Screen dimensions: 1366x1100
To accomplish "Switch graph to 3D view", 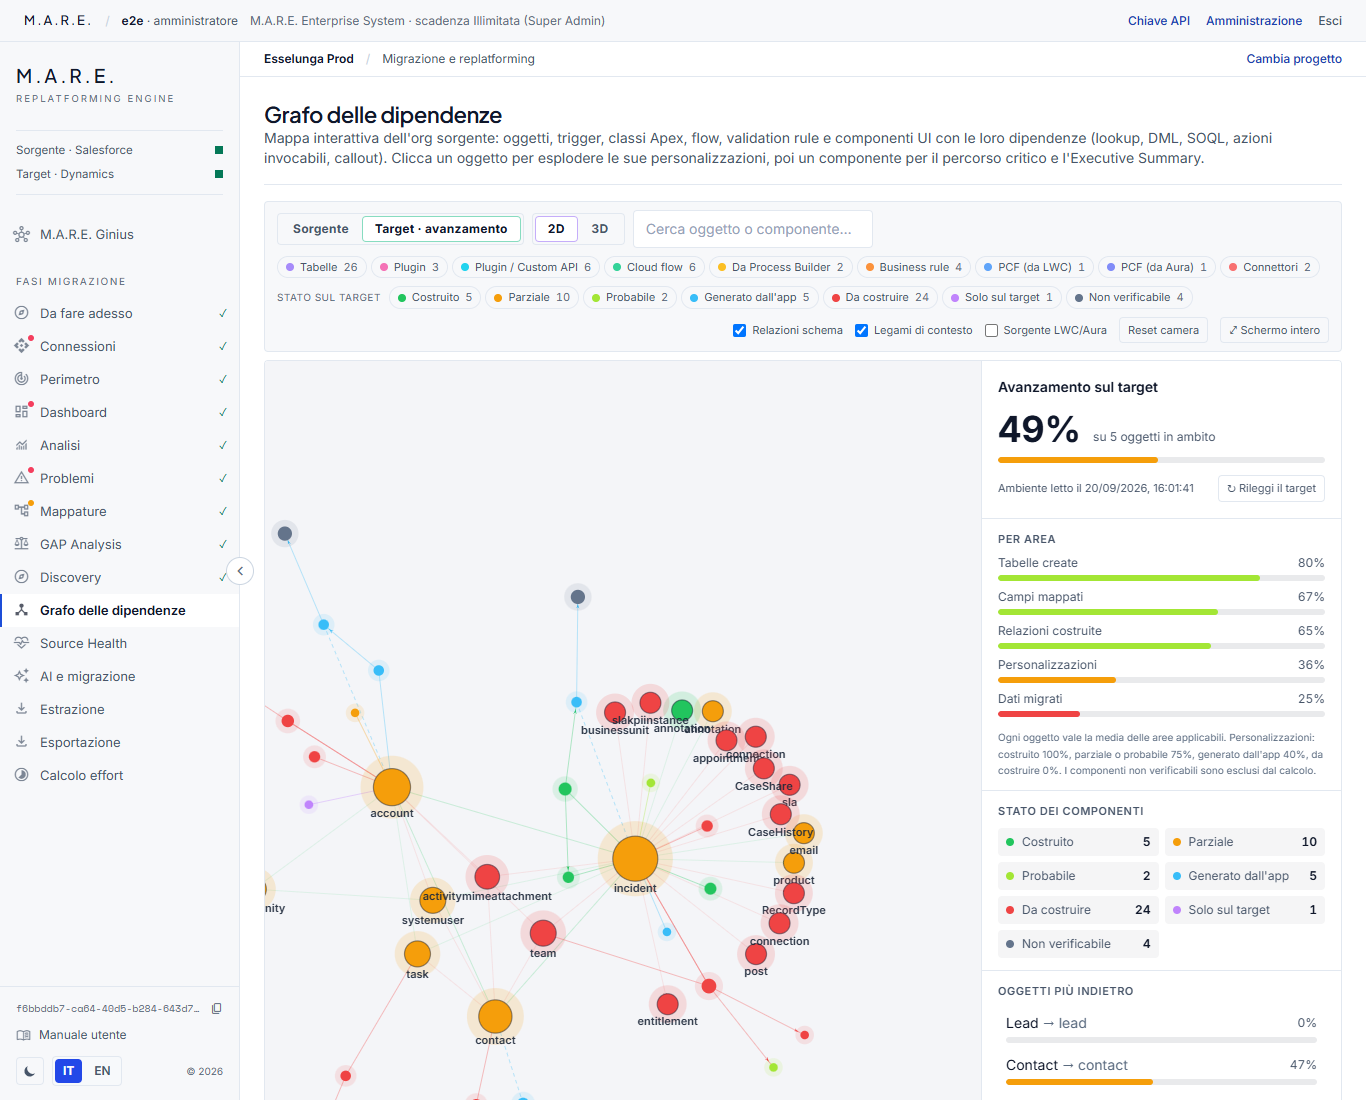I will [600, 229].
